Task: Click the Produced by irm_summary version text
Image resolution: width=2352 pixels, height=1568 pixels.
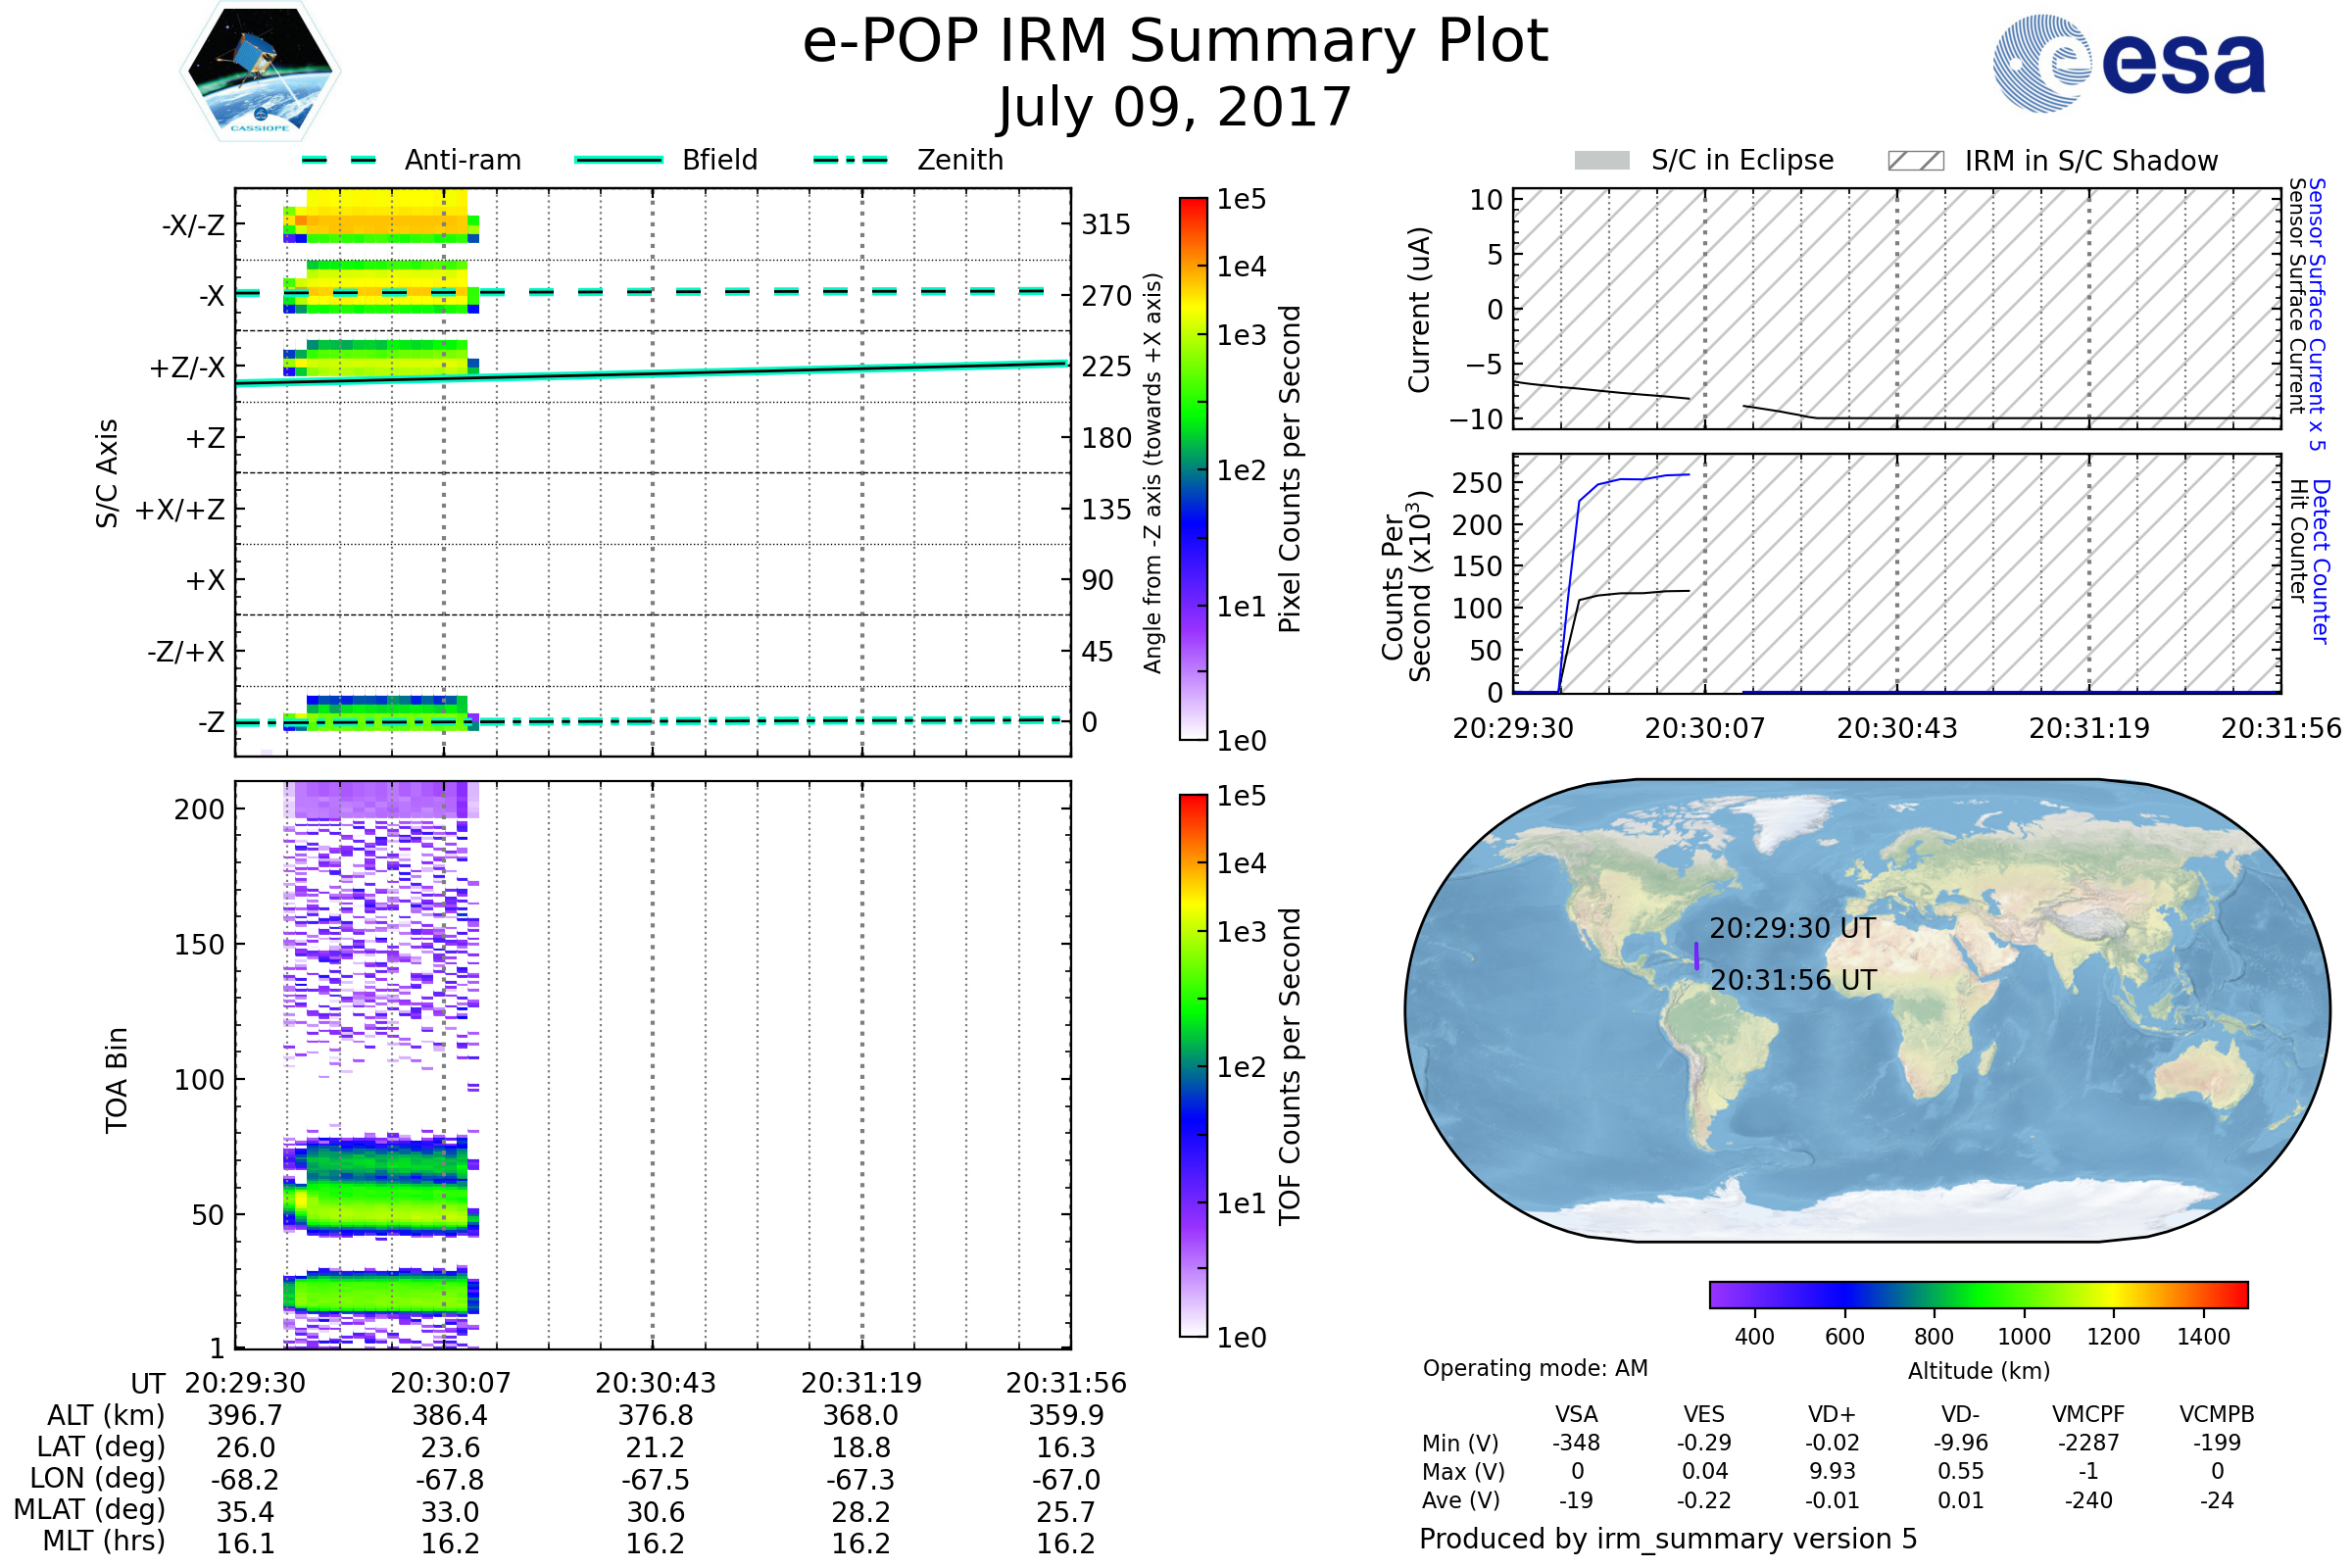Action: point(1667,1538)
